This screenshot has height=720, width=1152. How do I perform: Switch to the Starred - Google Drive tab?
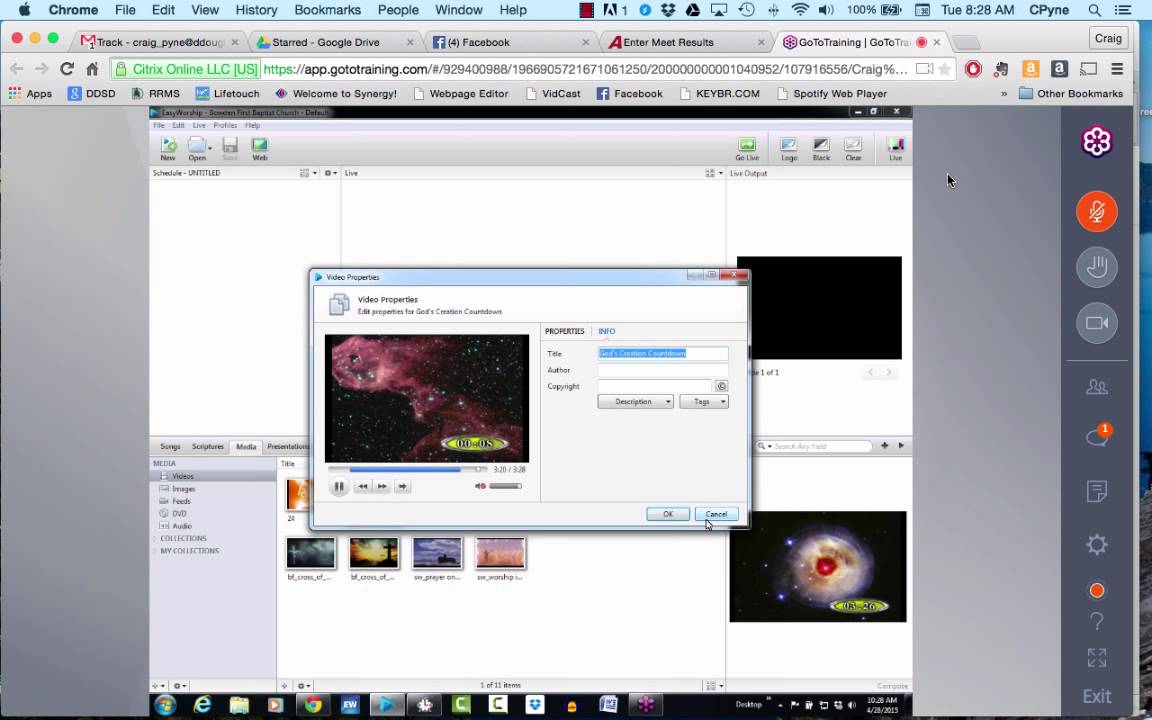click(327, 43)
